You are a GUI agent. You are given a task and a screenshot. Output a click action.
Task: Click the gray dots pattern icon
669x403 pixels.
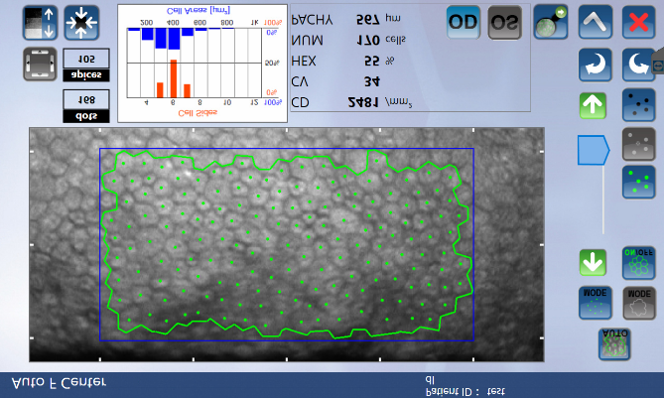pyautogui.click(x=638, y=144)
